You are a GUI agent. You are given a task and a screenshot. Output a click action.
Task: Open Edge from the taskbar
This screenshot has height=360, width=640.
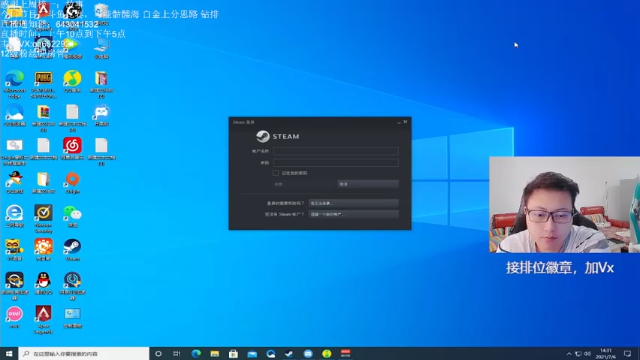[x=196, y=353]
